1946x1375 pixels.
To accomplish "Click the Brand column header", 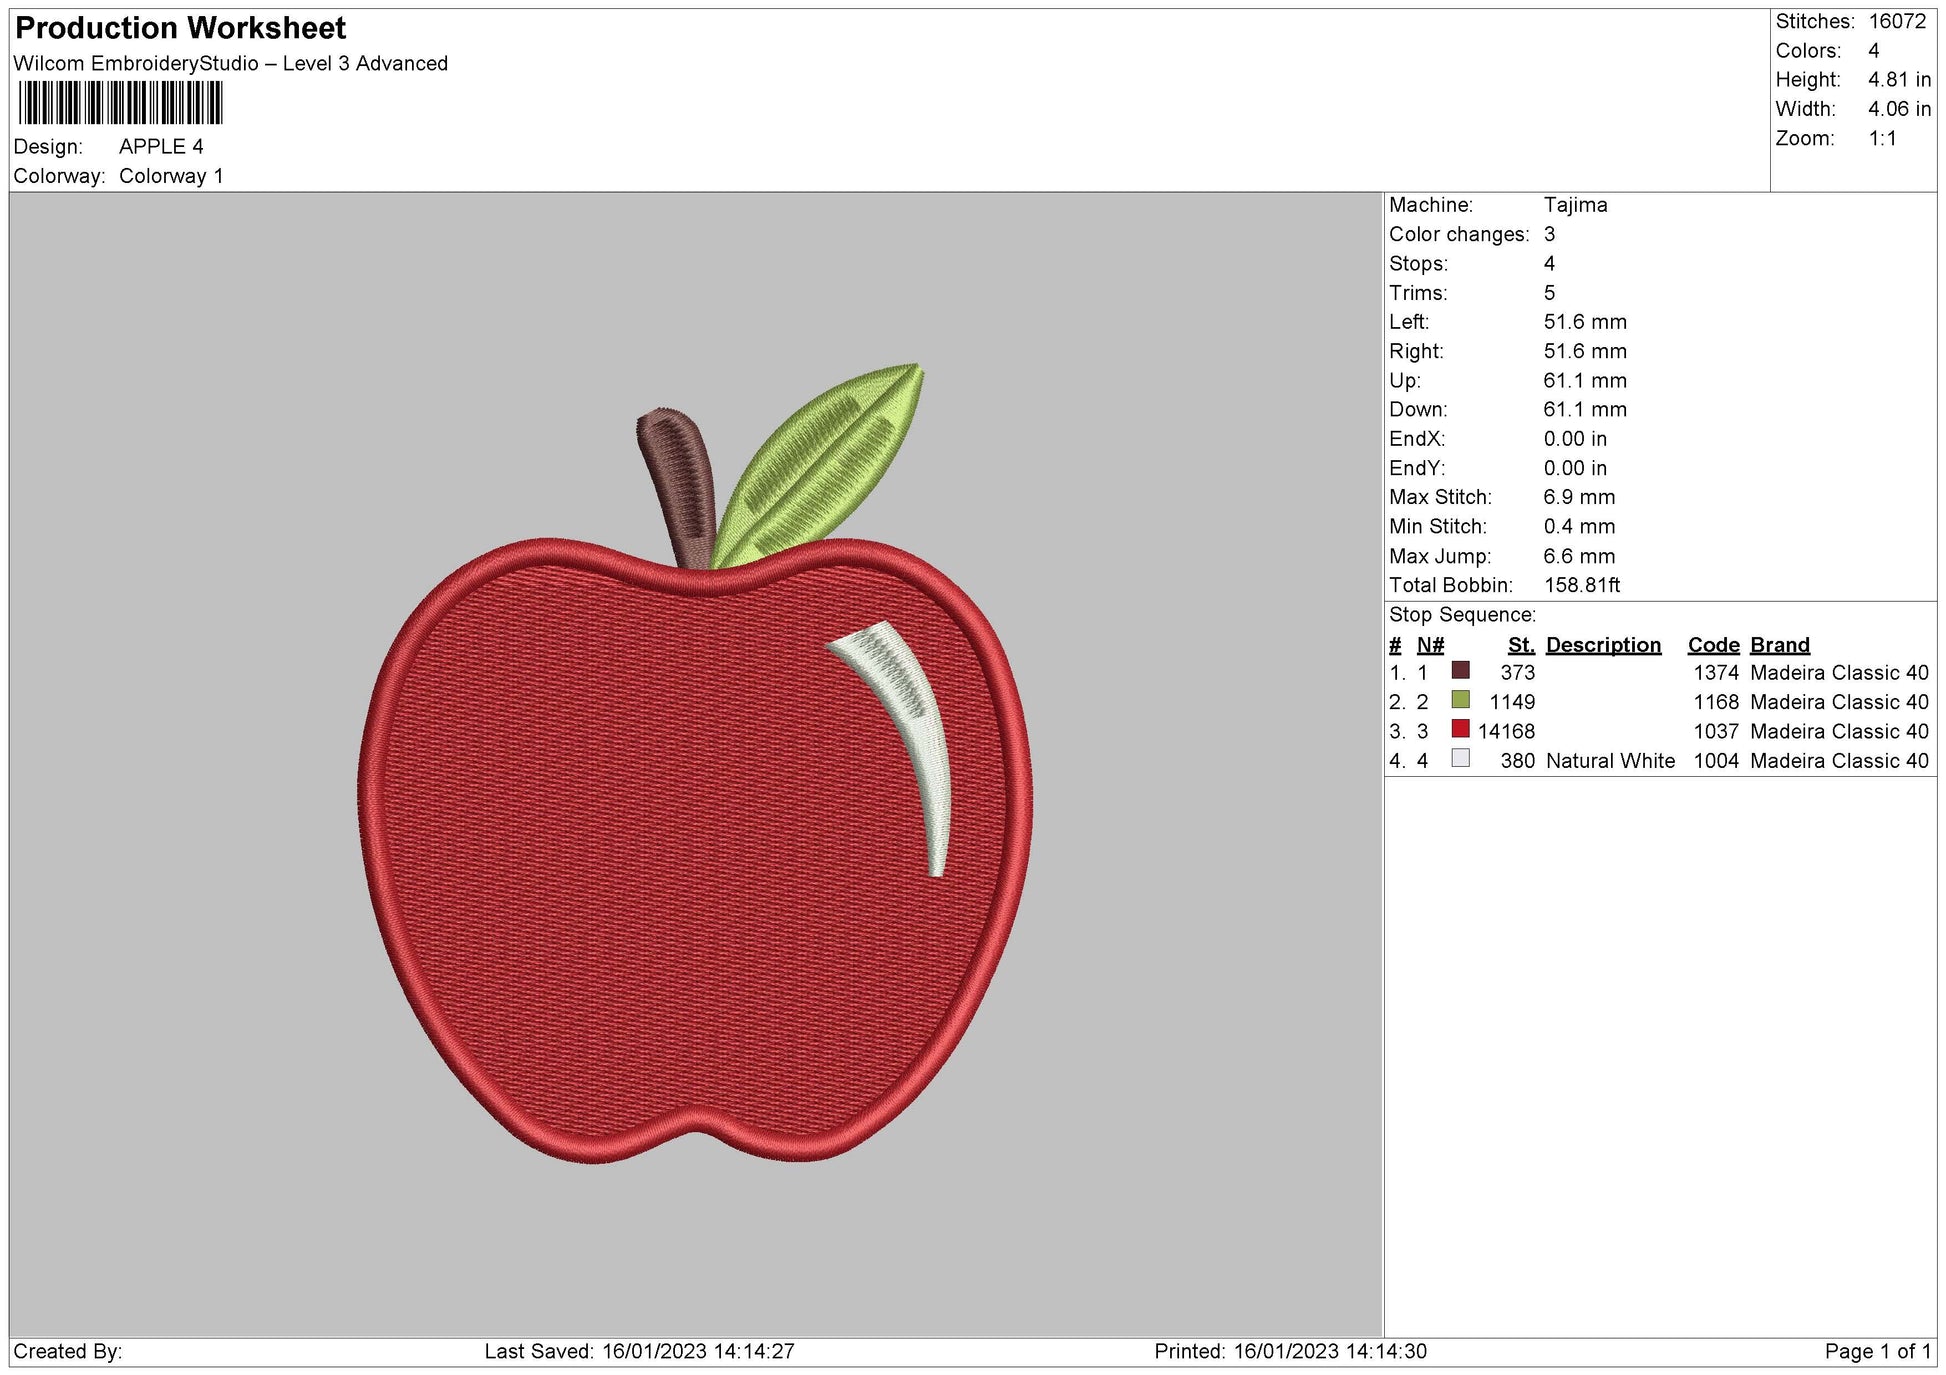I will point(1780,645).
